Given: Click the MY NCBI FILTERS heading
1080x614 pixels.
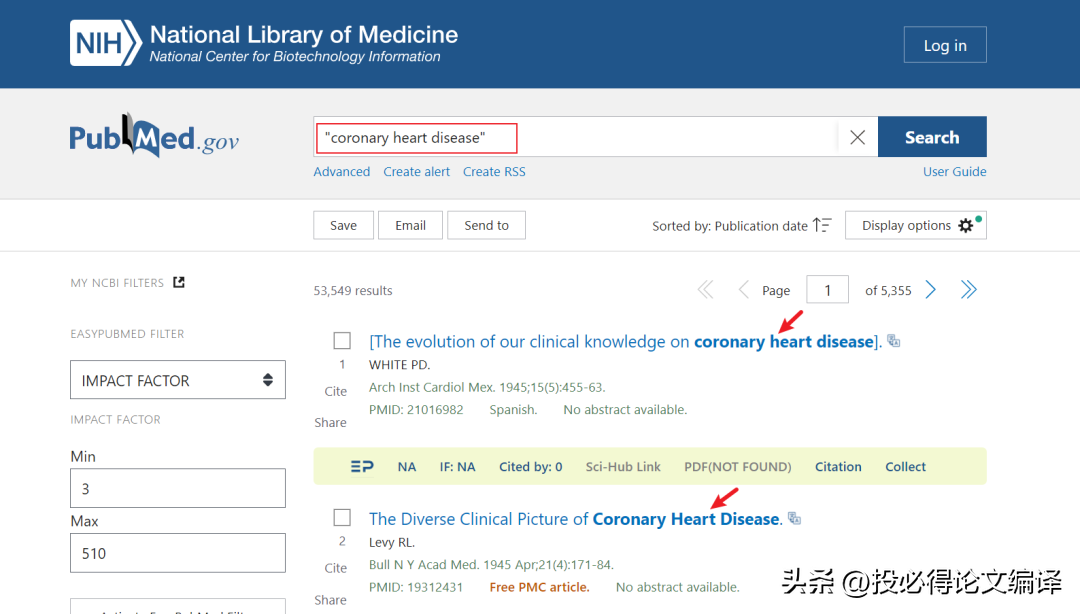Looking at the screenshot, I should point(117,283).
